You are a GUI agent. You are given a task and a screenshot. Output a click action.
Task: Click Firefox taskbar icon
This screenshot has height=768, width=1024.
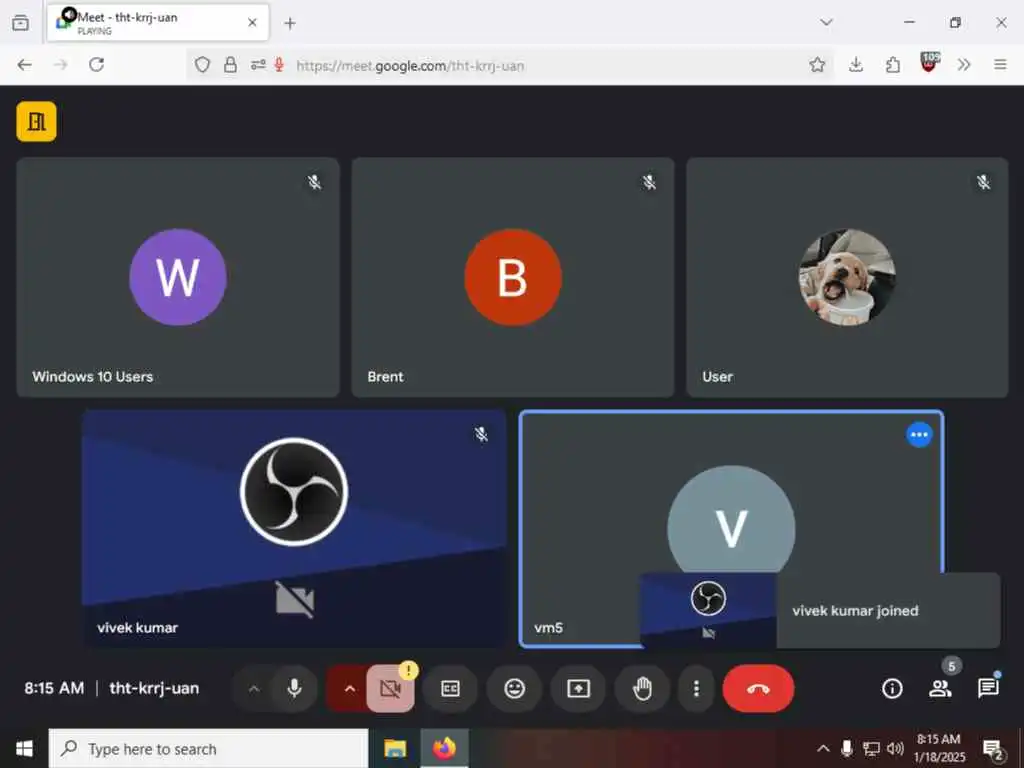tap(443, 748)
